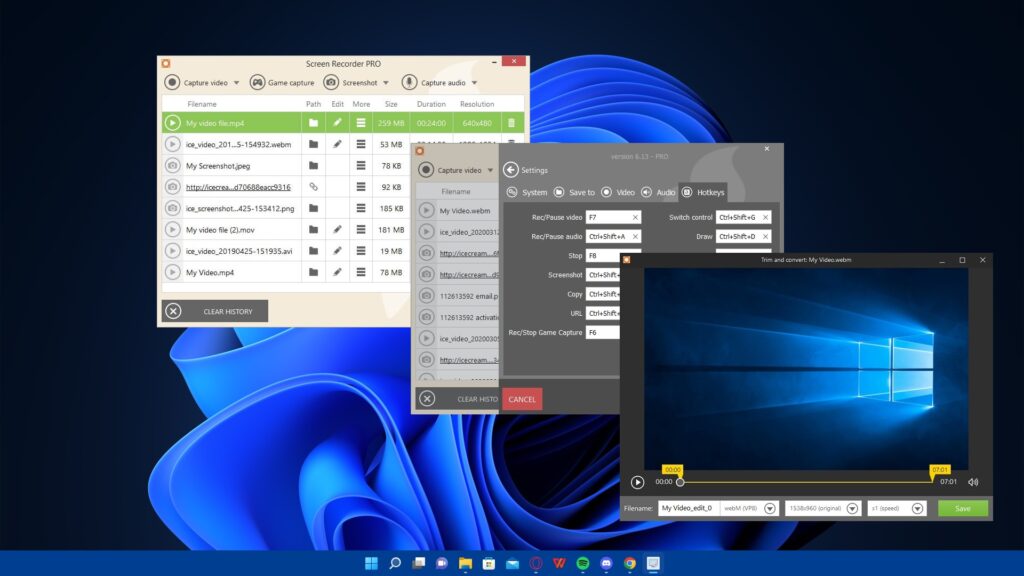Play ice_video_201...5-154932.webm
This screenshot has width=1024, height=576.
172,144
